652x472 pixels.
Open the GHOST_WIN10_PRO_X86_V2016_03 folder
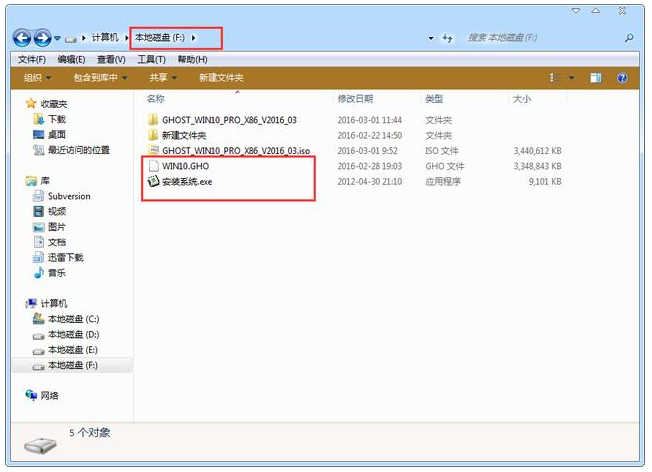(228, 119)
